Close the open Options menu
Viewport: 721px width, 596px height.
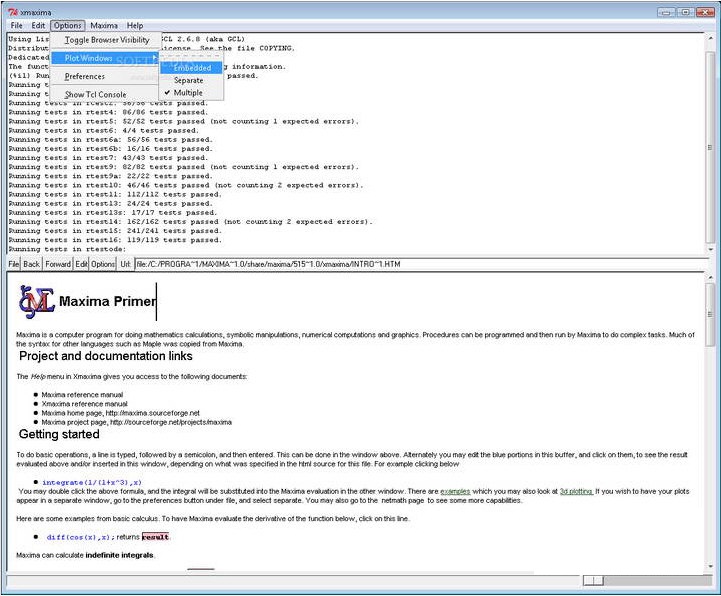point(68,25)
